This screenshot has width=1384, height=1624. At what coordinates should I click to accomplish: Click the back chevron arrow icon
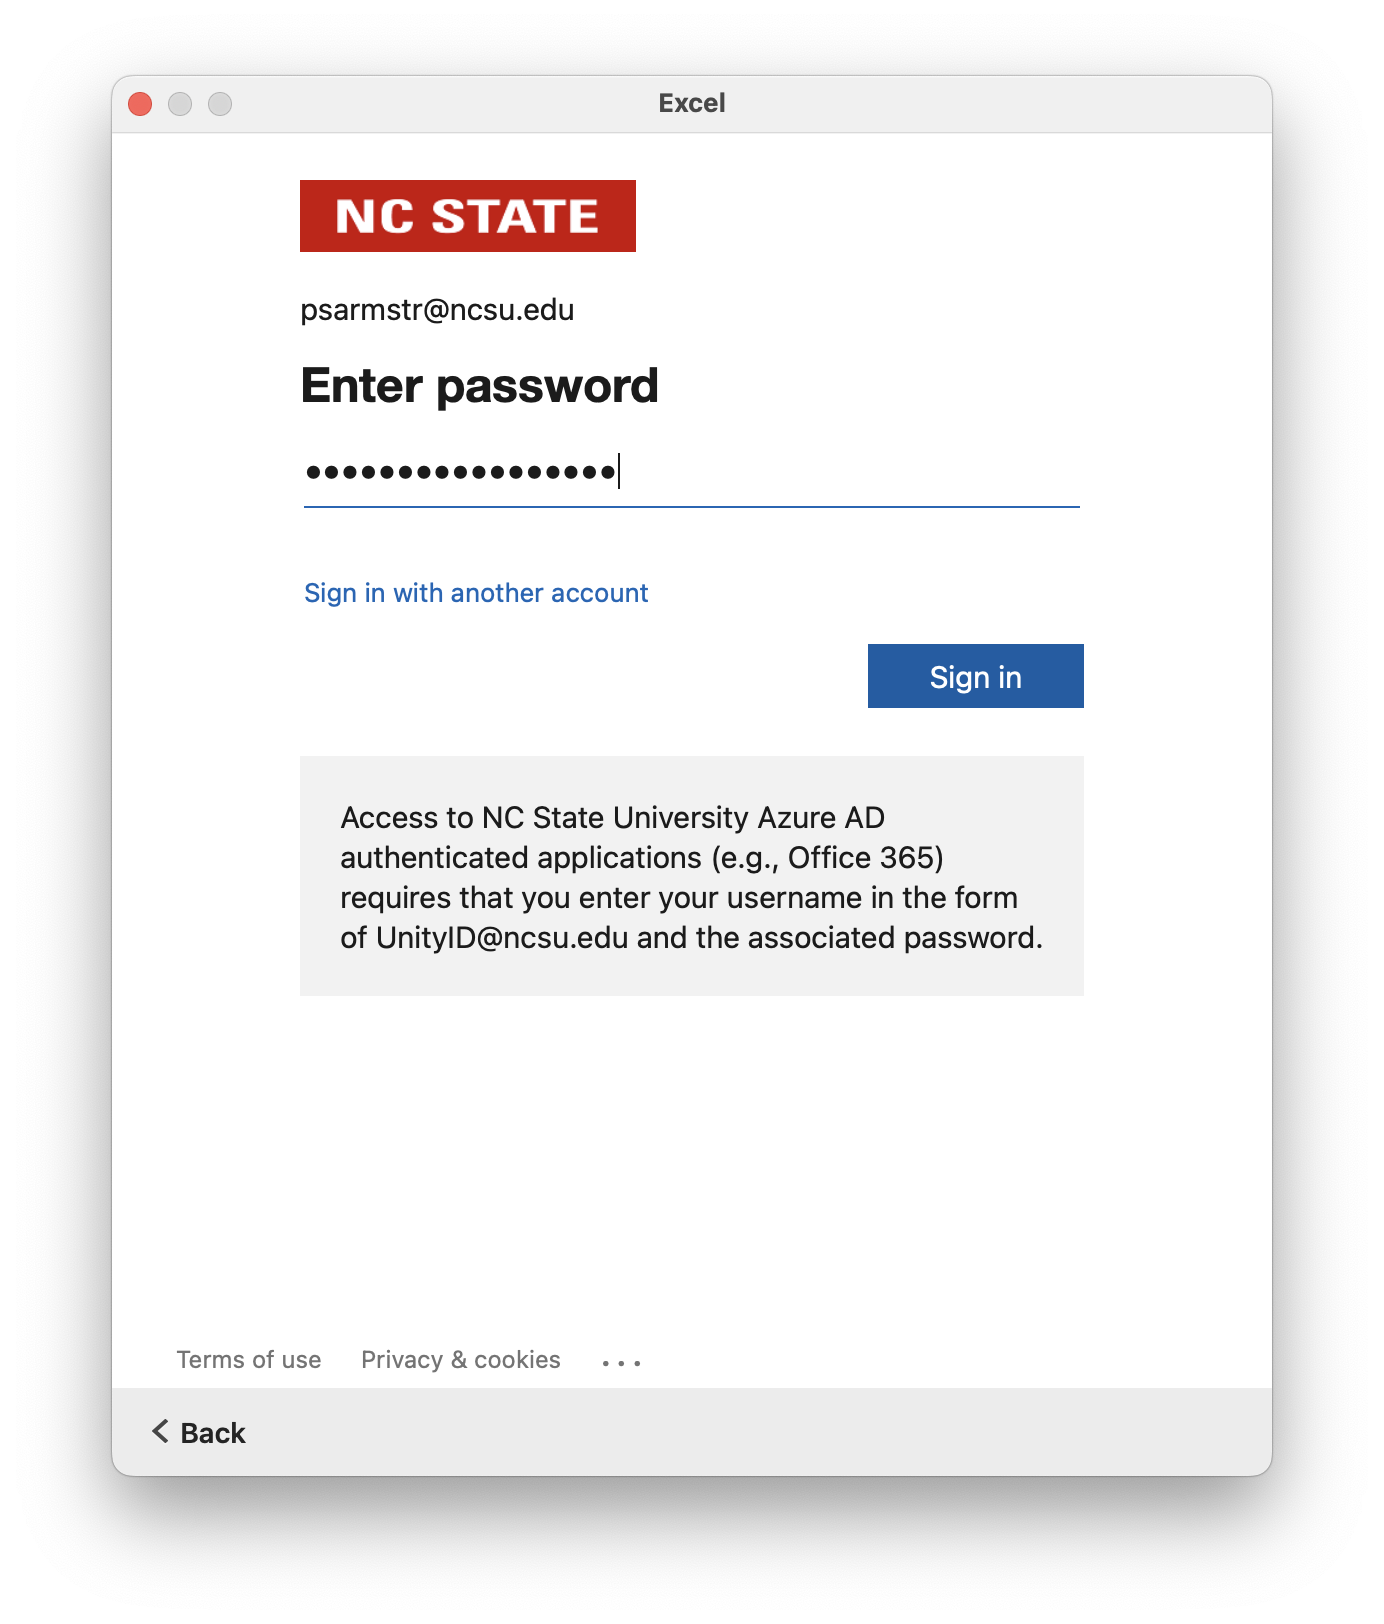click(x=160, y=1431)
